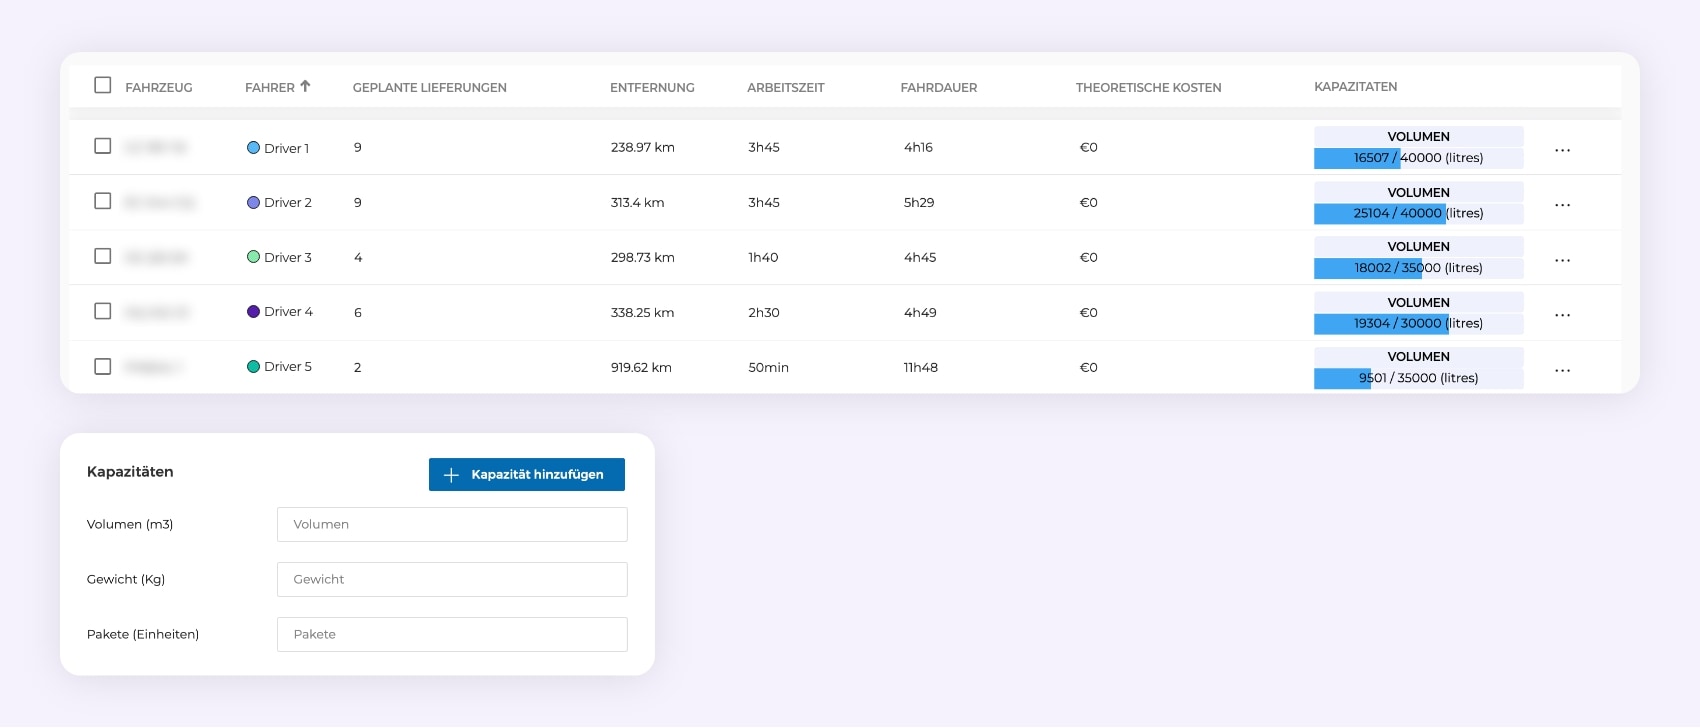Check the checkbox for Driver 1 row
The height and width of the screenshot is (728, 1700).
[102, 146]
